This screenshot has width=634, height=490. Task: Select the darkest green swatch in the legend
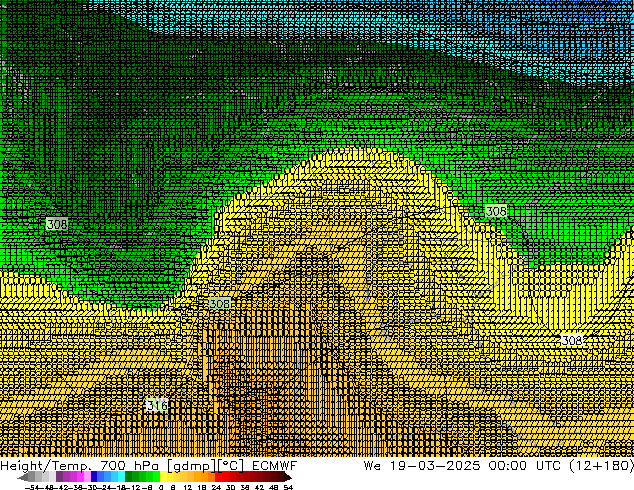tap(129, 476)
